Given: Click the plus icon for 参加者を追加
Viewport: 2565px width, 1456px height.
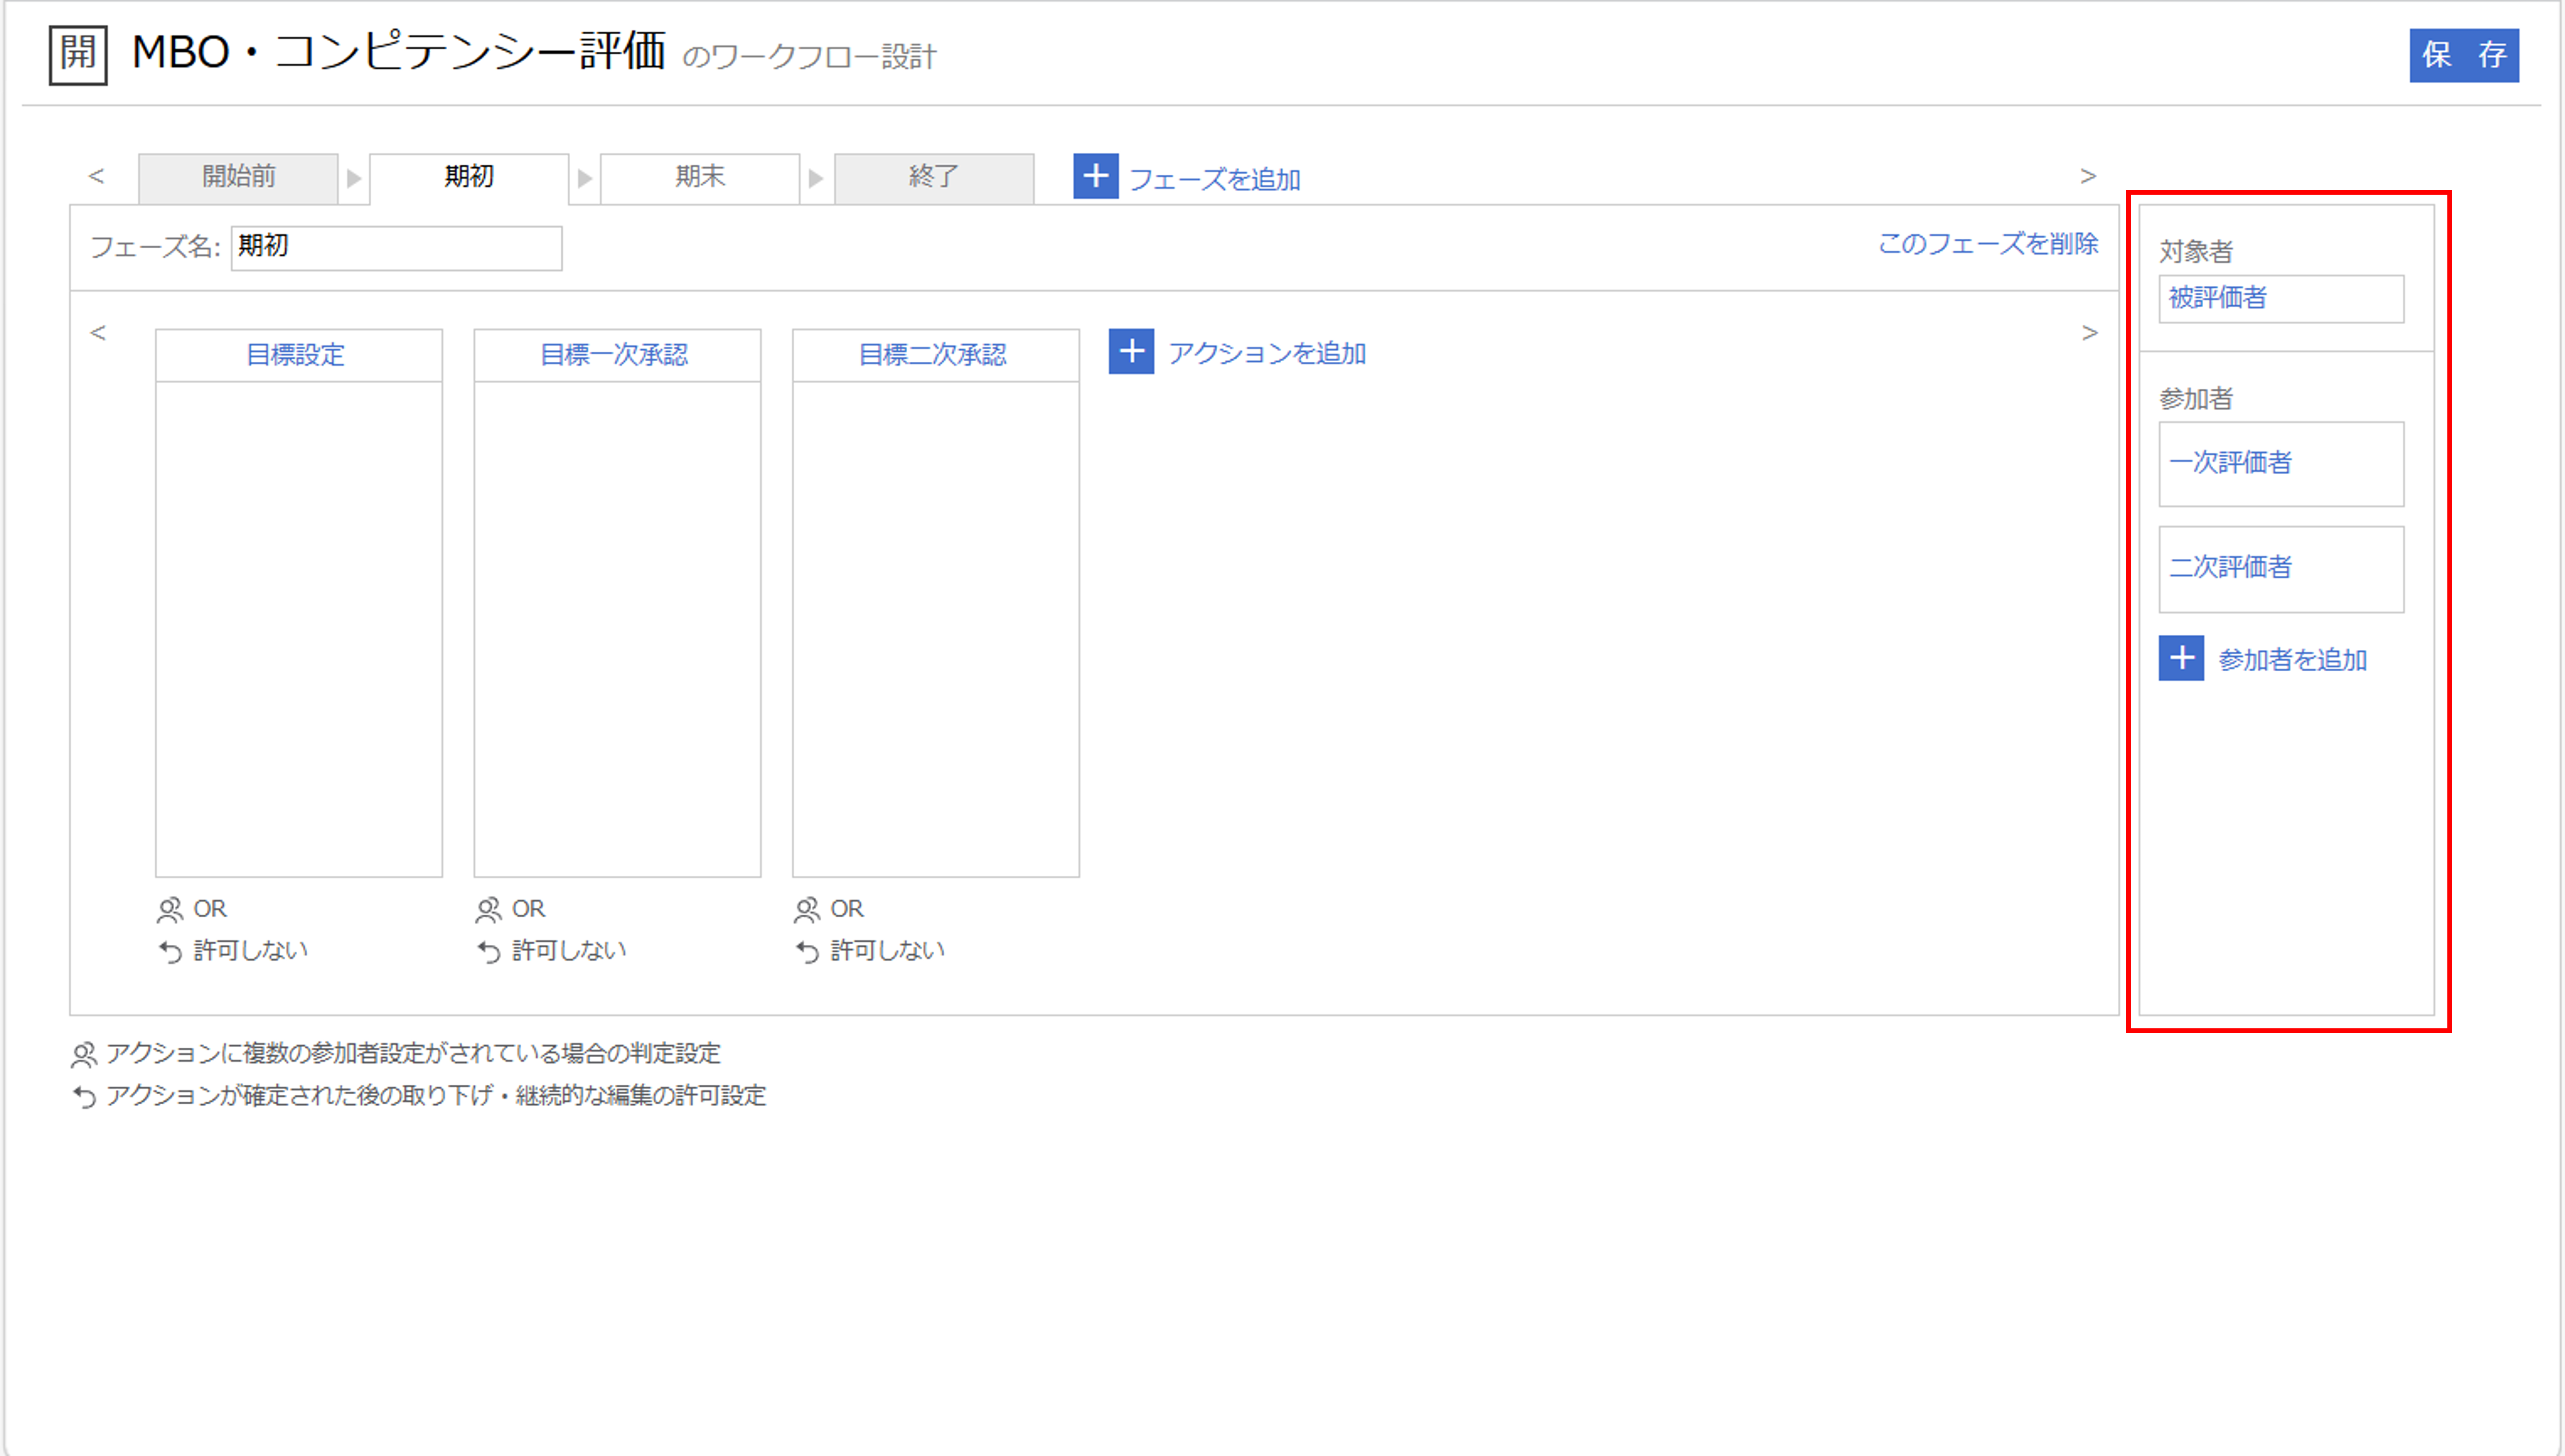Looking at the screenshot, I should point(2181,658).
